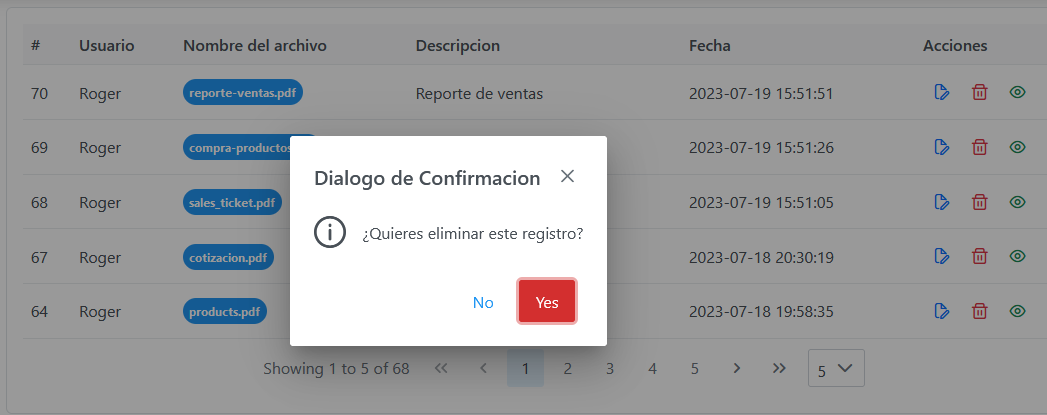Viewport: 1047px width, 415px height.
Task: Confirm deletion with the red Yes button
Action: tap(547, 302)
